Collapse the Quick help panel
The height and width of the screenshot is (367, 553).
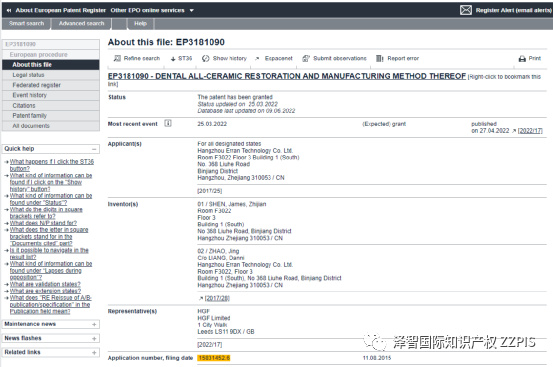tap(94, 149)
